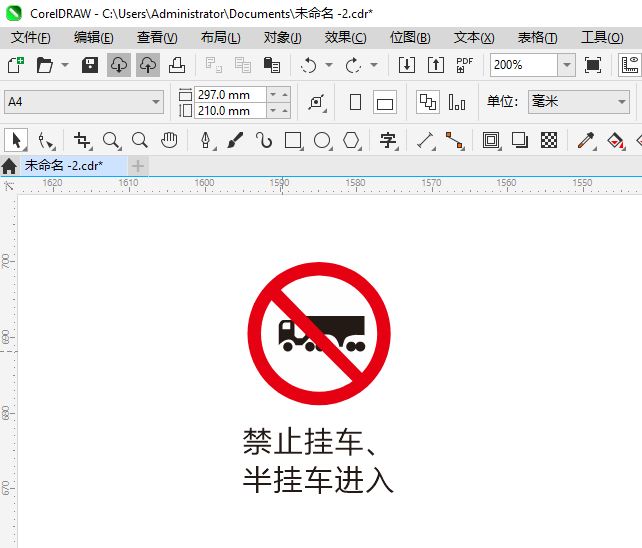Select portrait page orientation
642x548 pixels.
tap(355, 102)
